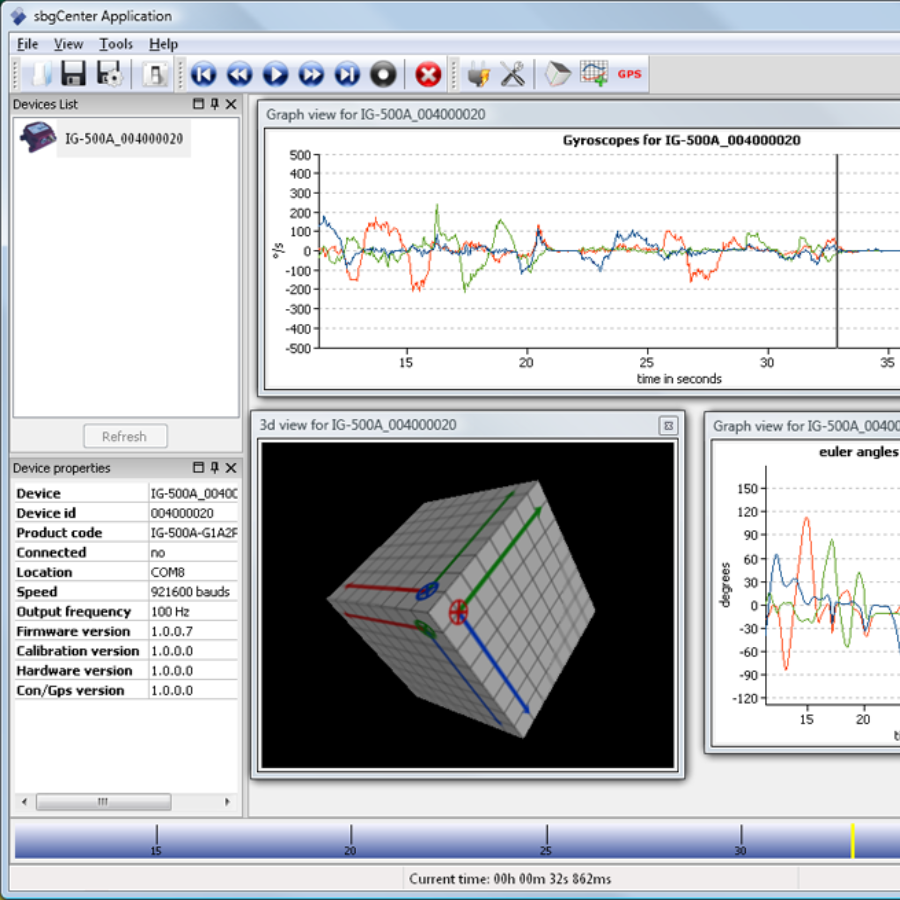900x900 pixels.
Task: Skip to the start of recording
Action: point(203,74)
